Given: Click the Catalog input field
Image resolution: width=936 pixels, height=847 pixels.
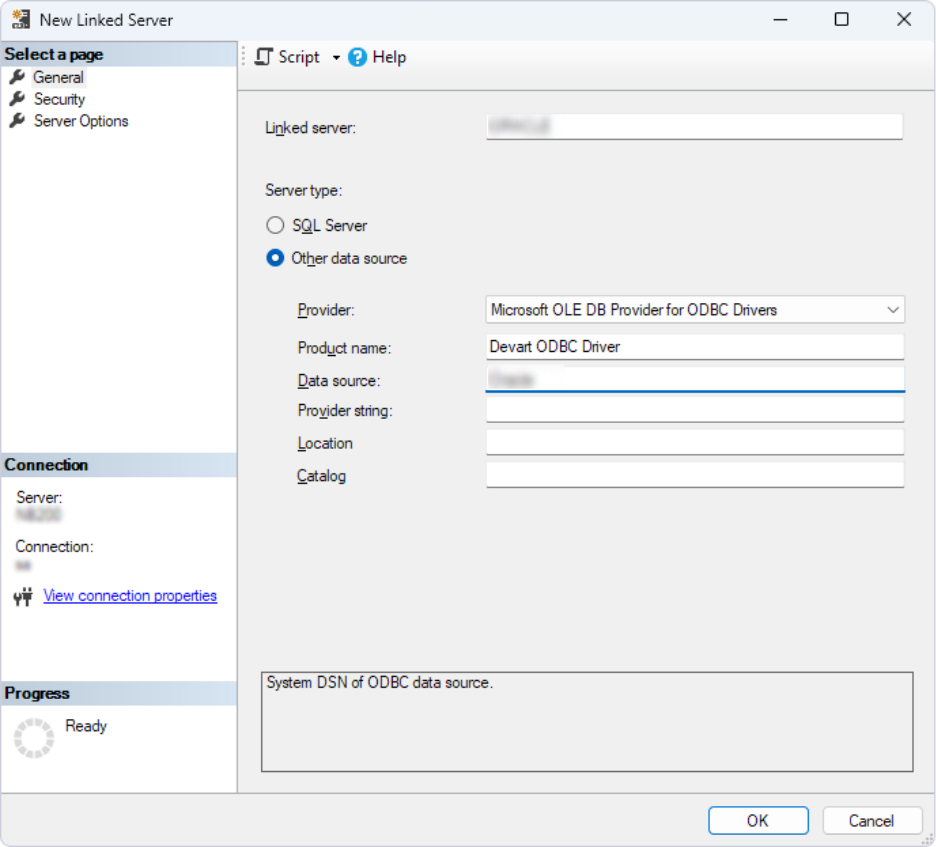Looking at the screenshot, I should click(694, 475).
